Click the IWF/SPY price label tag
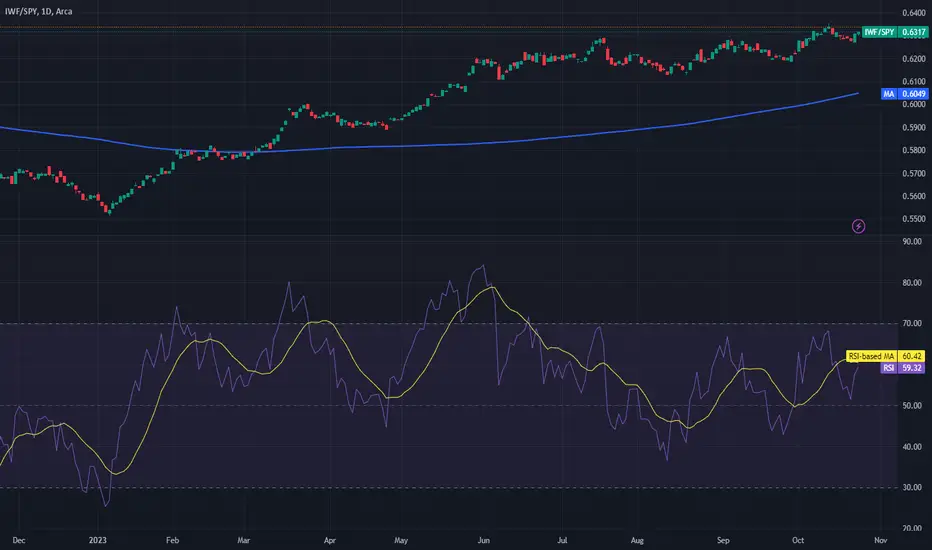Viewport: 932px width, 550px height. click(879, 32)
